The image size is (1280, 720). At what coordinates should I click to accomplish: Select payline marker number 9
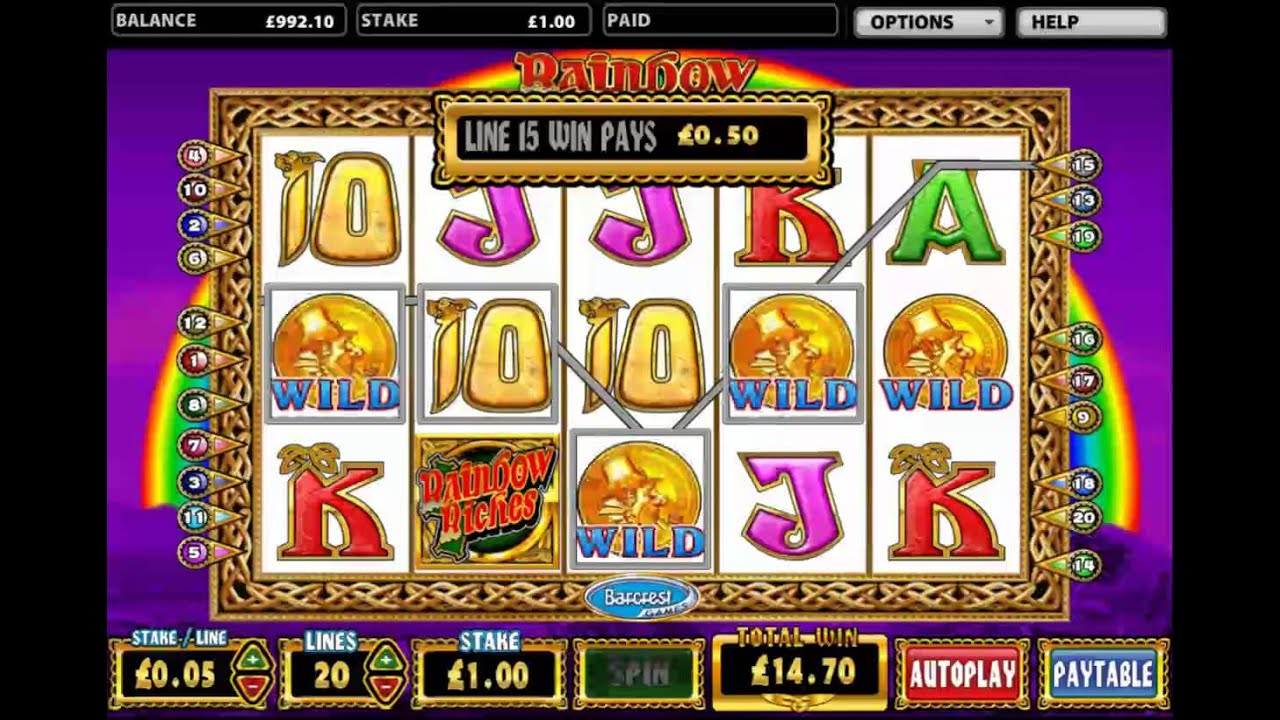click(x=1083, y=417)
